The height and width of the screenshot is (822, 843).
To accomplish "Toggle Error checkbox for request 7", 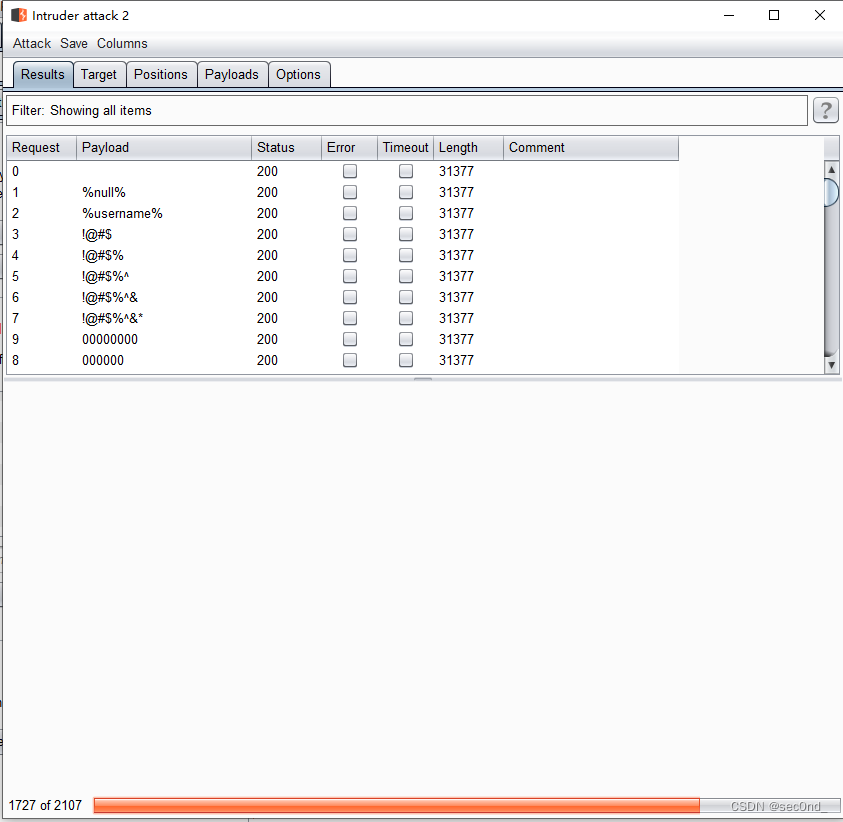I will click(x=350, y=318).
